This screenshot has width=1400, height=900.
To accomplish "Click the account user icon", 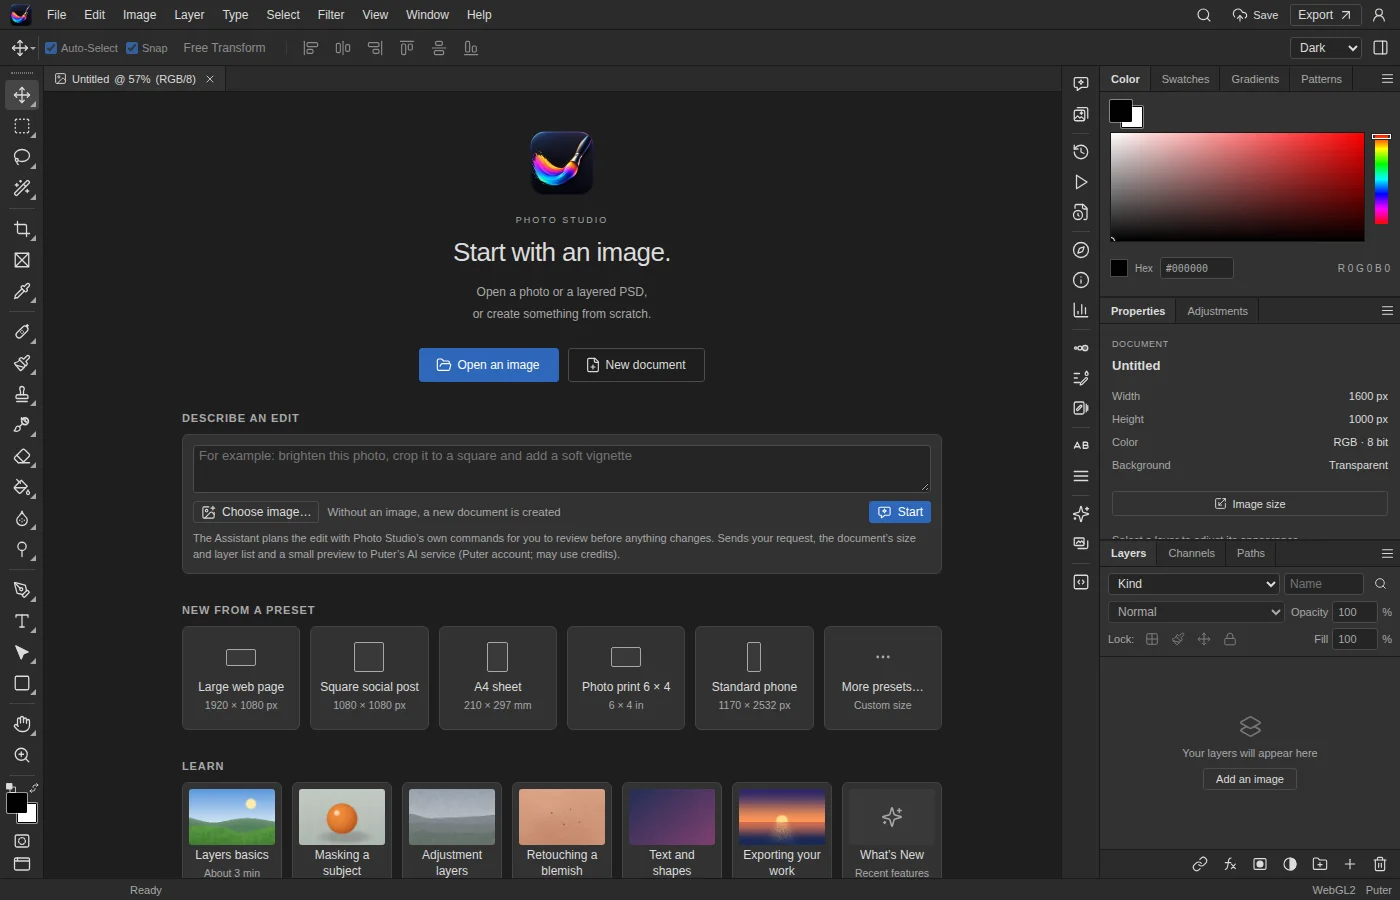I will [x=1379, y=15].
